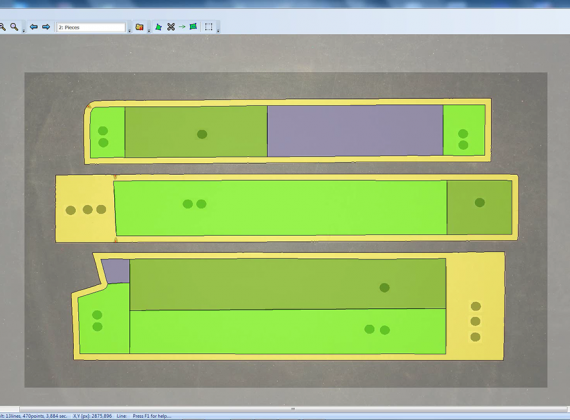This screenshot has height=420, width=570.
Task: Open the '2: Pieces' step dropdown
Action: pyautogui.click(x=91, y=27)
